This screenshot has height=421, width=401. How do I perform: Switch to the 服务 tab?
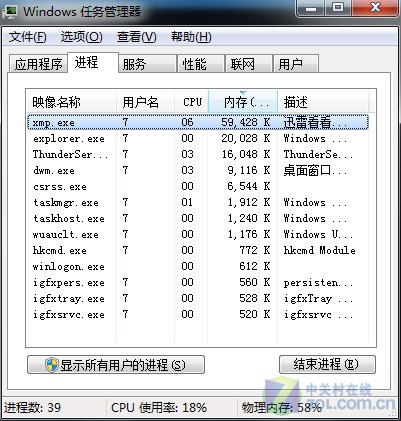(x=147, y=64)
